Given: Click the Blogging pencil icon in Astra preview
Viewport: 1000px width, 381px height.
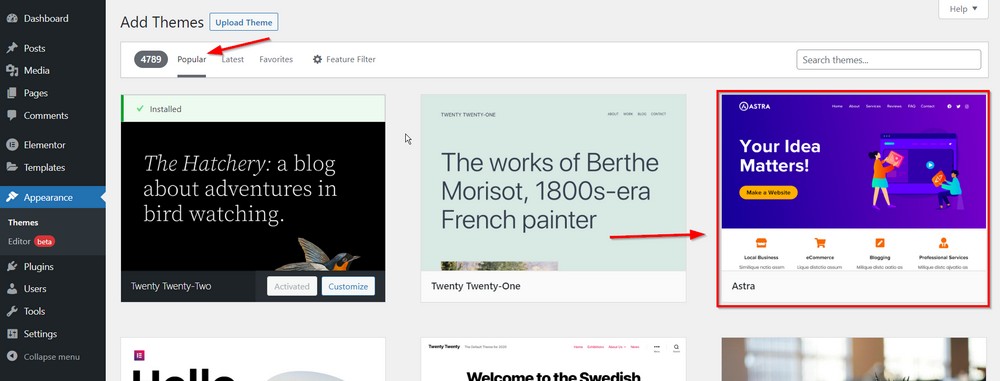Looking at the screenshot, I should click(880, 243).
